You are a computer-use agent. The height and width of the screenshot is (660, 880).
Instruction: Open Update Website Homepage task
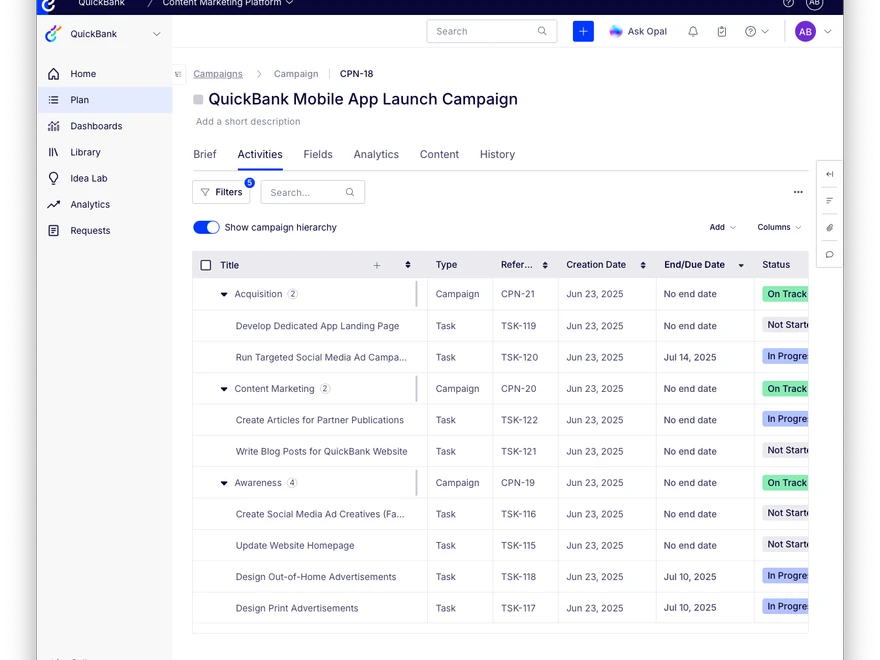[295, 546]
